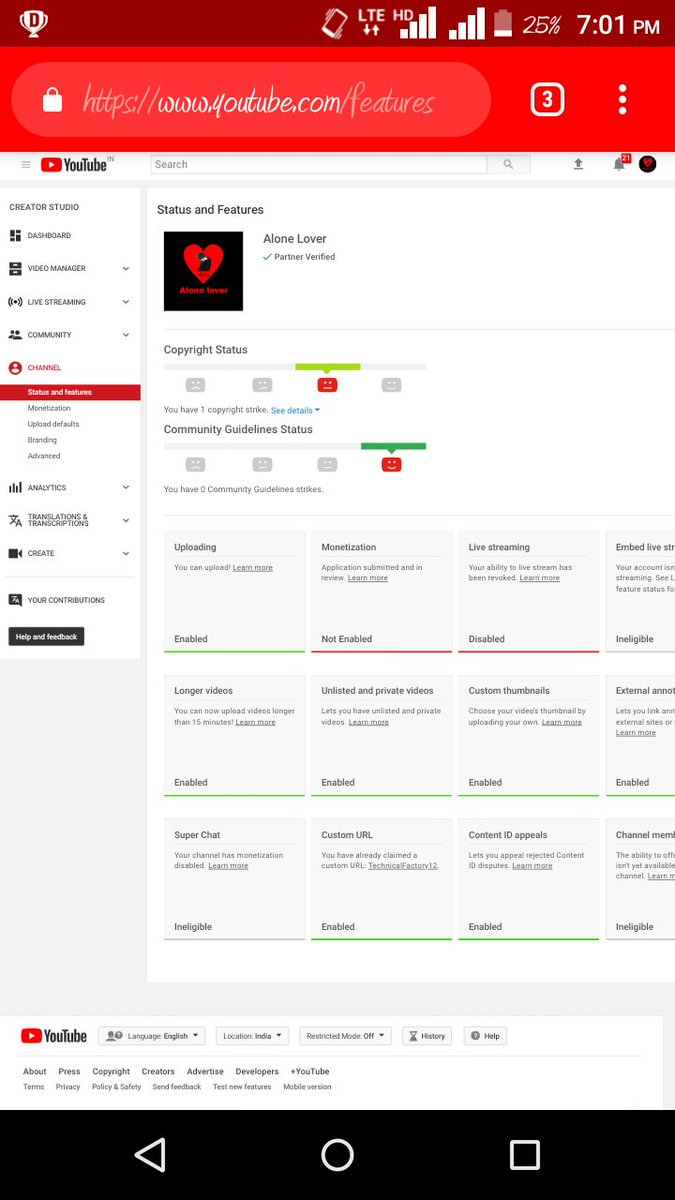Expand Video Manager chevron
The height and width of the screenshot is (1200, 675).
pos(126,268)
